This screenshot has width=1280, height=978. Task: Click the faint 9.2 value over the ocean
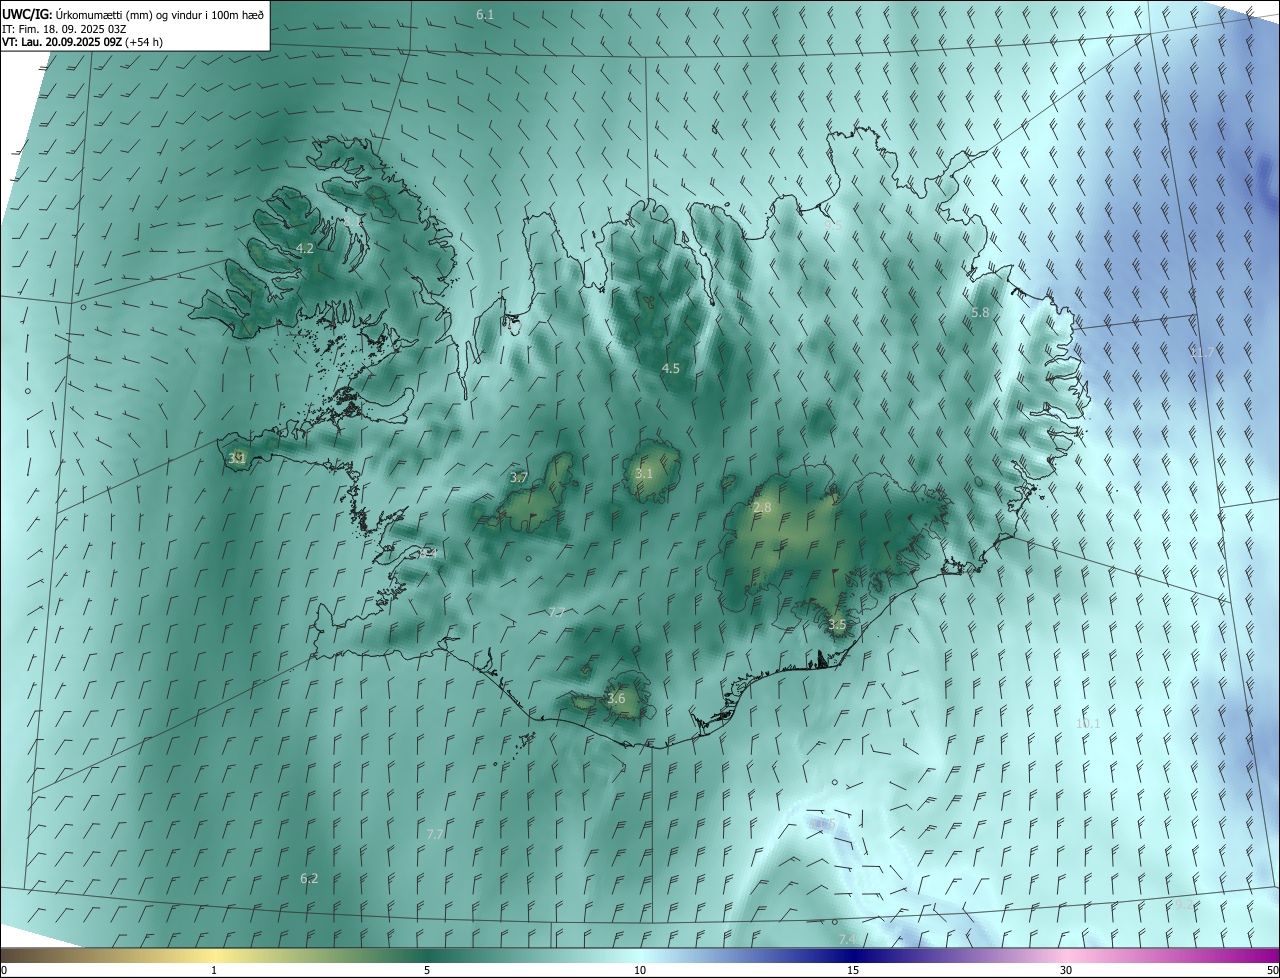[x=1183, y=904]
